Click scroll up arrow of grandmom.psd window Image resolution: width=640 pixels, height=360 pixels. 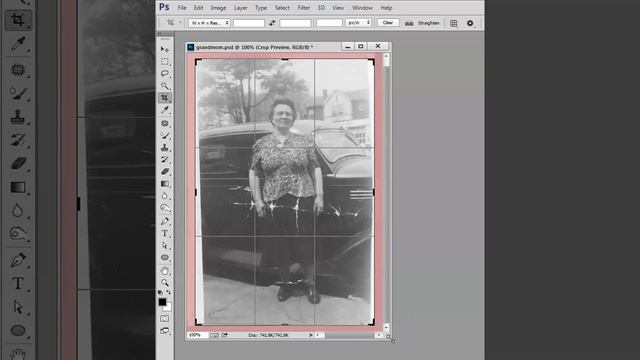[386, 57]
